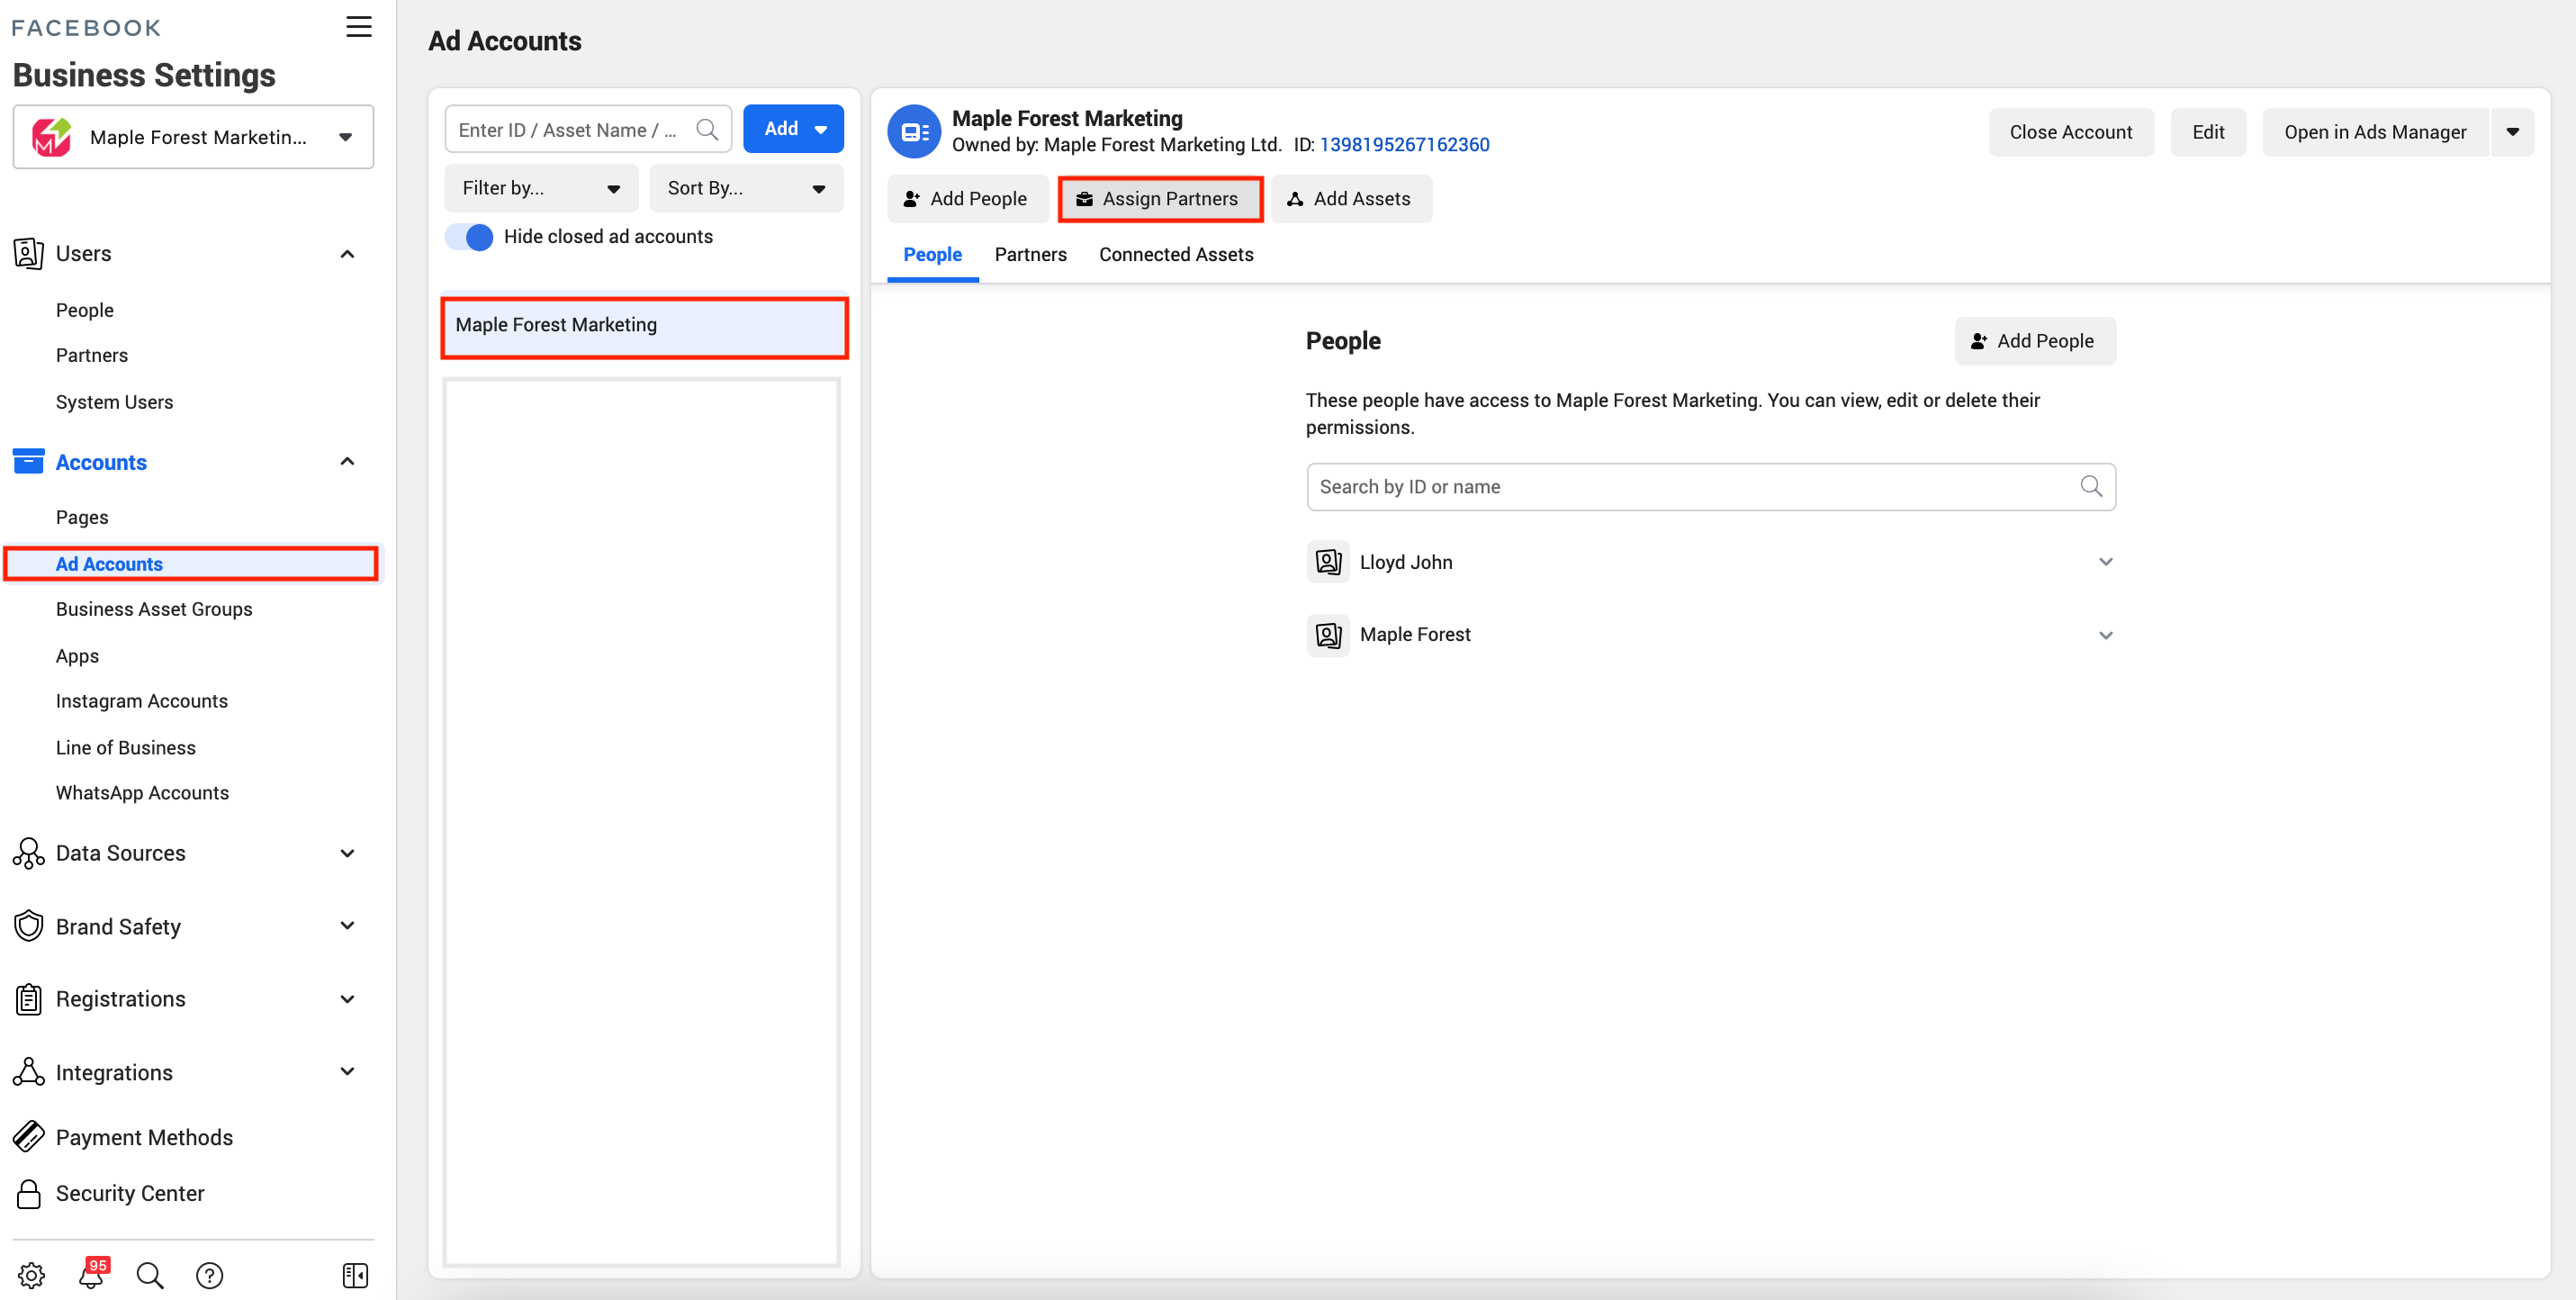This screenshot has width=2576, height=1300.
Task: Open the Add dropdown button
Action: pos(793,129)
